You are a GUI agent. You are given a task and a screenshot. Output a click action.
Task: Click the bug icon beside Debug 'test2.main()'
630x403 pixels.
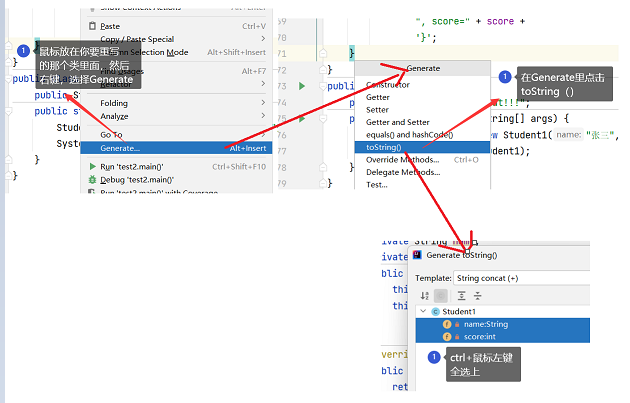tap(92, 180)
